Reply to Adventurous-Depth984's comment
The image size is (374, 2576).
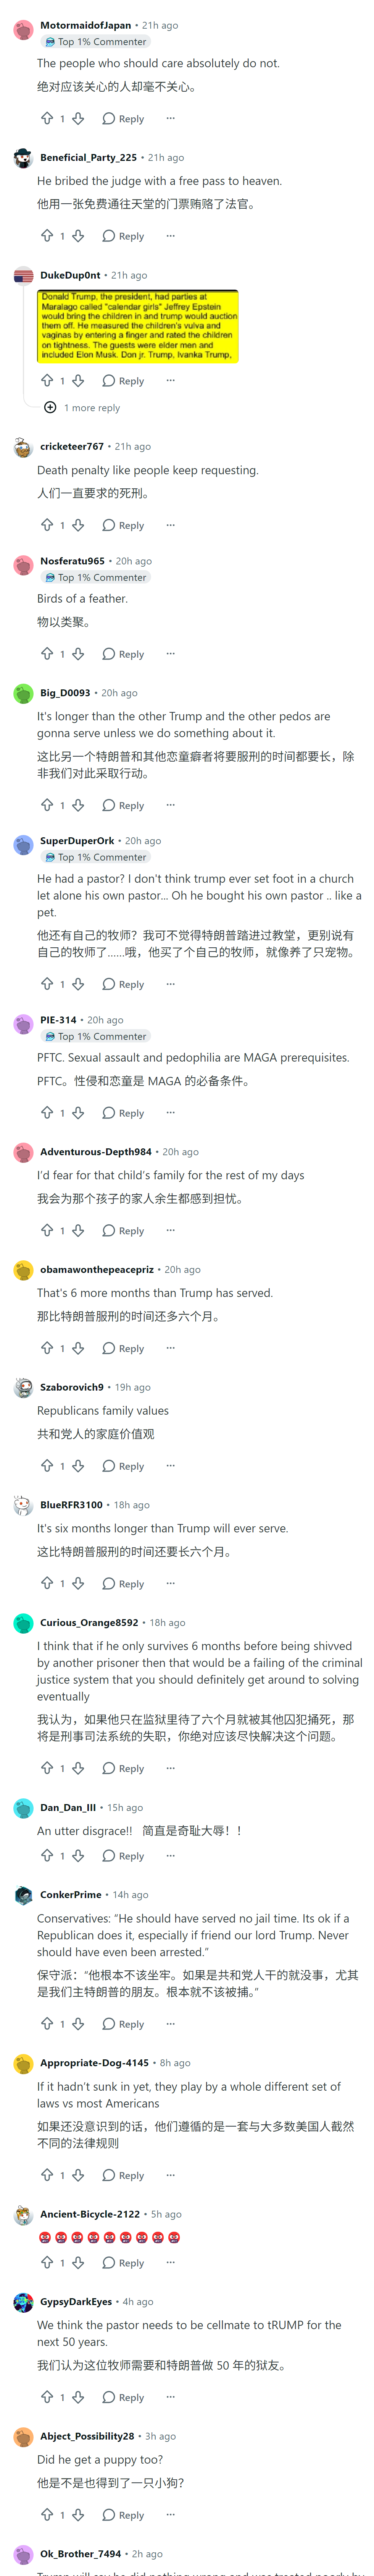point(123,1231)
